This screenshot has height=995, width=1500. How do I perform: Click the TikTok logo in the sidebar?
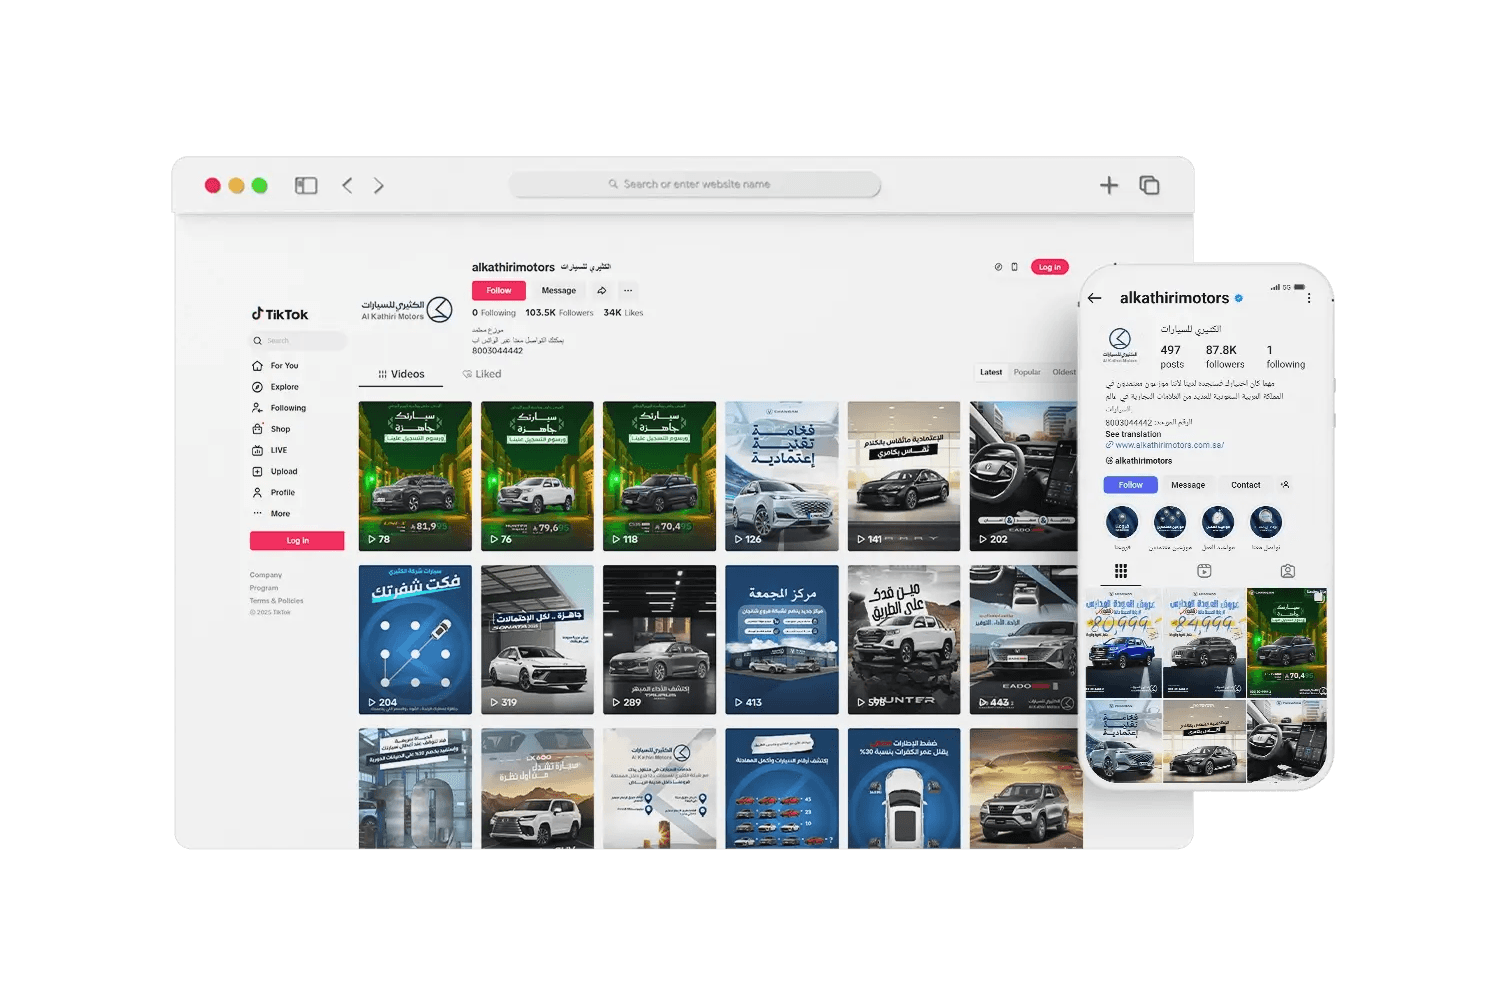pos(280,314)
